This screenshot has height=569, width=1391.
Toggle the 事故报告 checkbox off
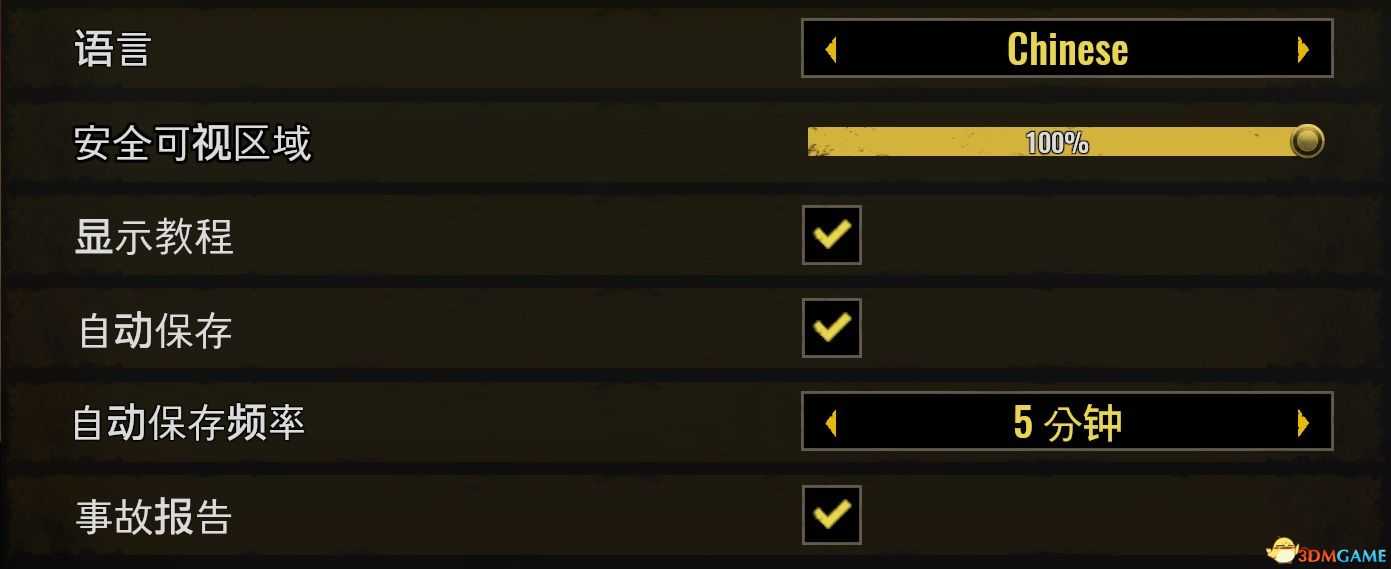coord(831,515)
